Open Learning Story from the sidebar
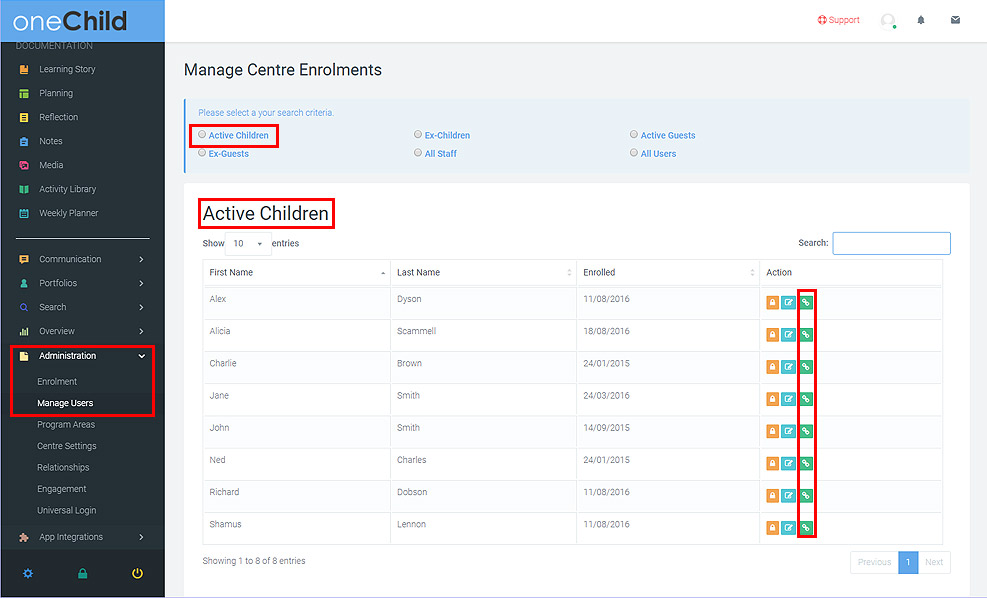This screenshot has width=987, height=598. point(67,69)
